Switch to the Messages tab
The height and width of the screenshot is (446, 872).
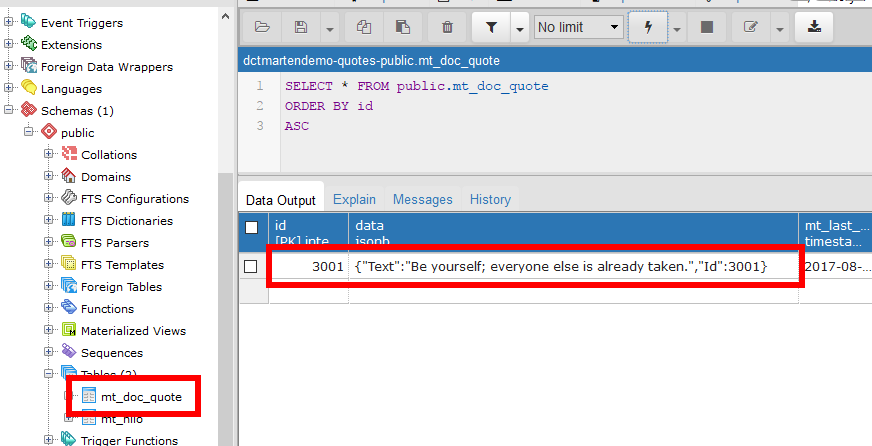click(x=423, y=199)
